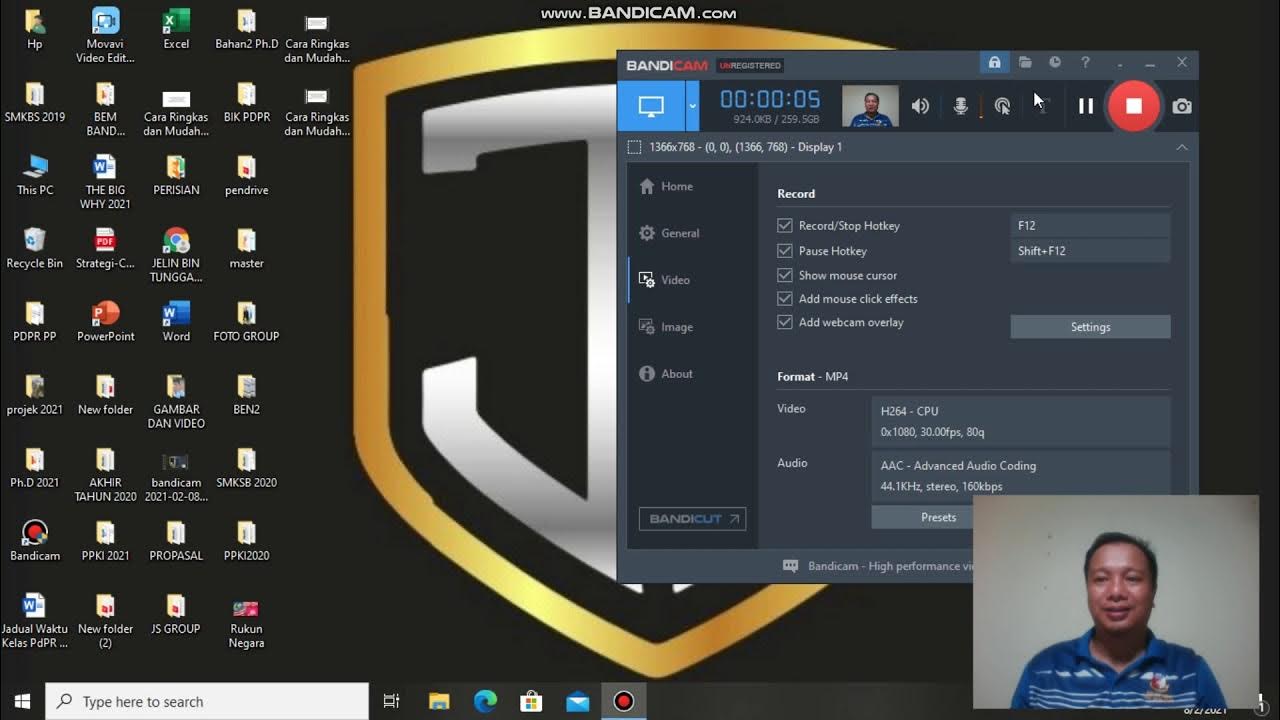Click the Bandicam message speech bubble icon
This screenshot has height=720, width=1280.
coord(790,566)
